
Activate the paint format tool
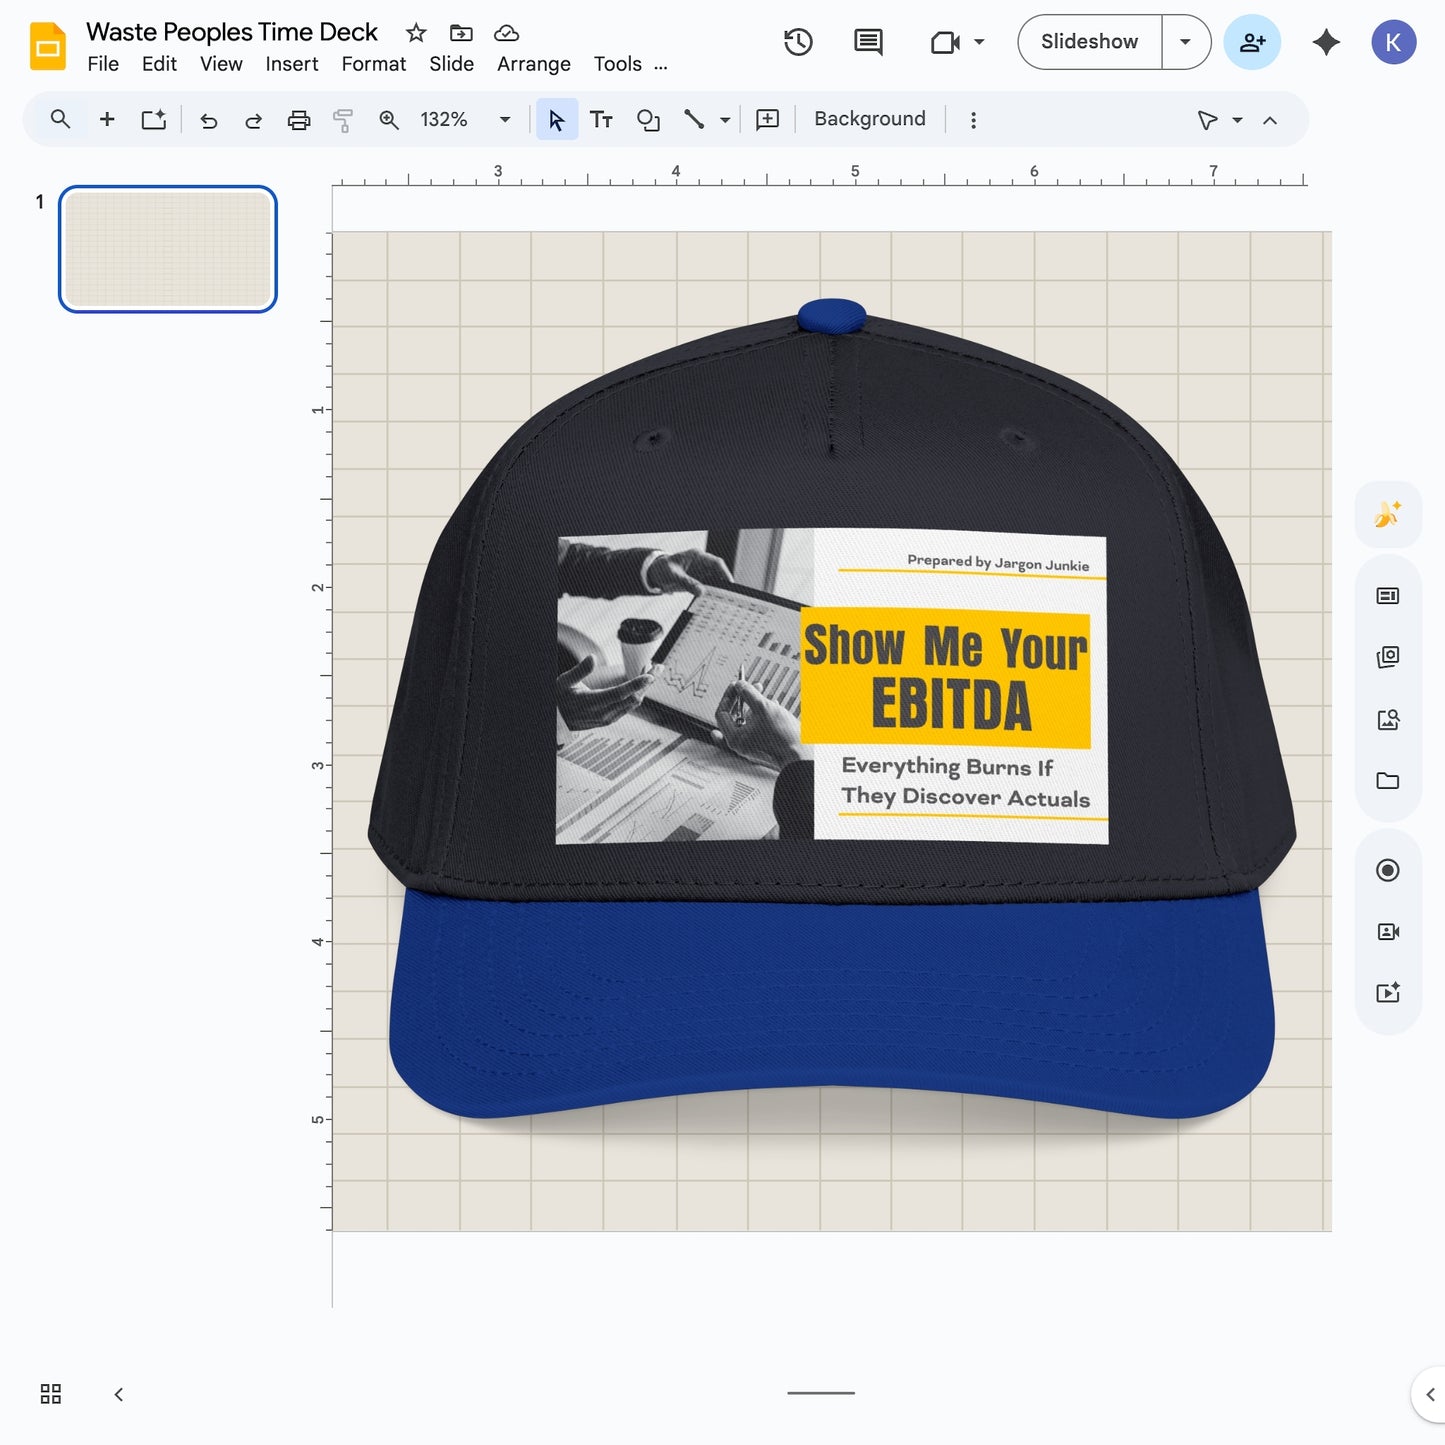(343, 120)
